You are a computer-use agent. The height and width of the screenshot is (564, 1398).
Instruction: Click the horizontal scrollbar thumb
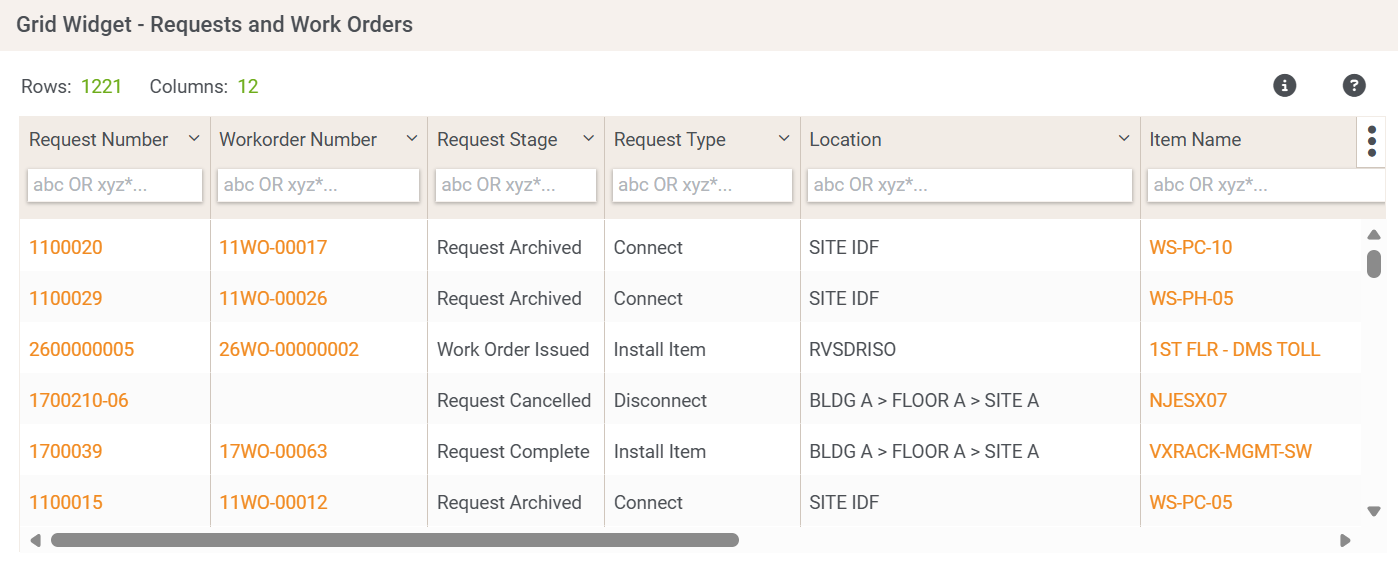coord(395,540)
